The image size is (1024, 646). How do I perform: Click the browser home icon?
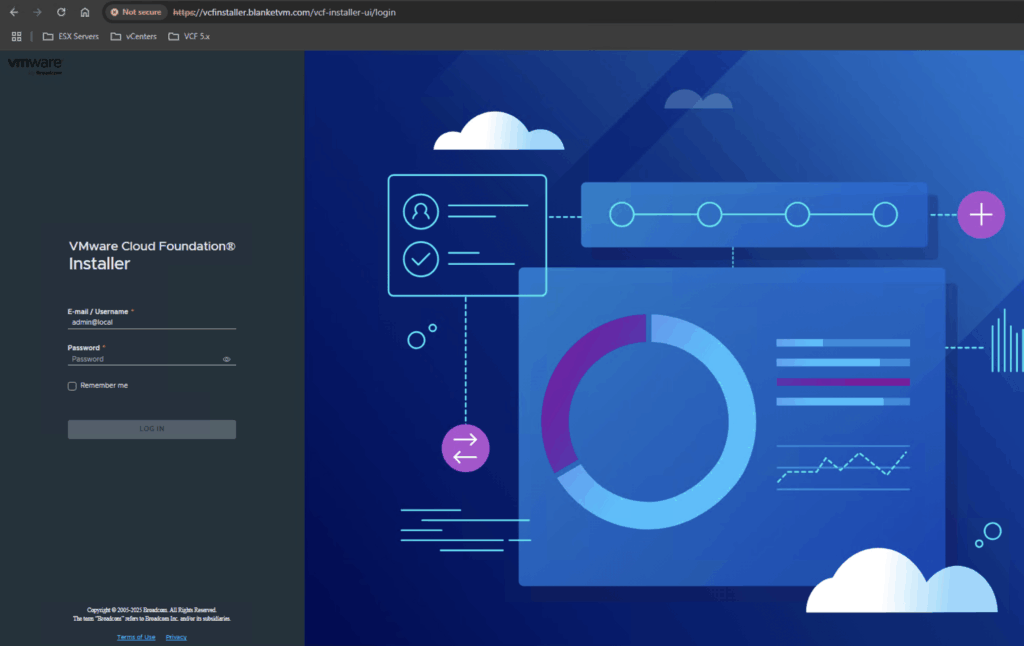[85, 12]
